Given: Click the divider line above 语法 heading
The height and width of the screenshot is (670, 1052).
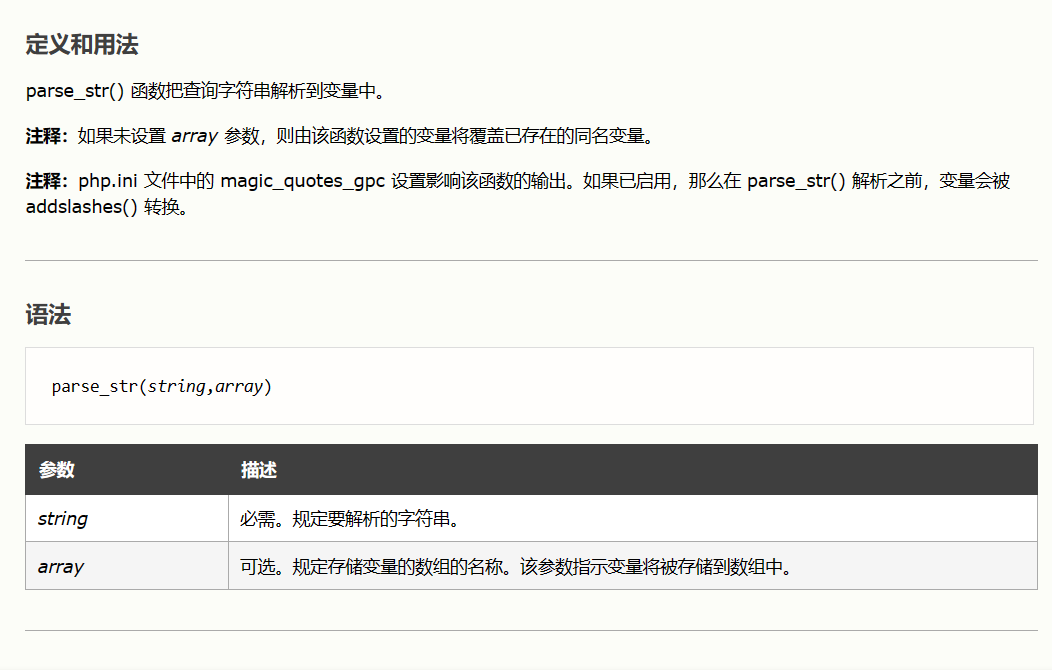Looking at the screenshot, I should pyautogui.click(x=530, y=261).
